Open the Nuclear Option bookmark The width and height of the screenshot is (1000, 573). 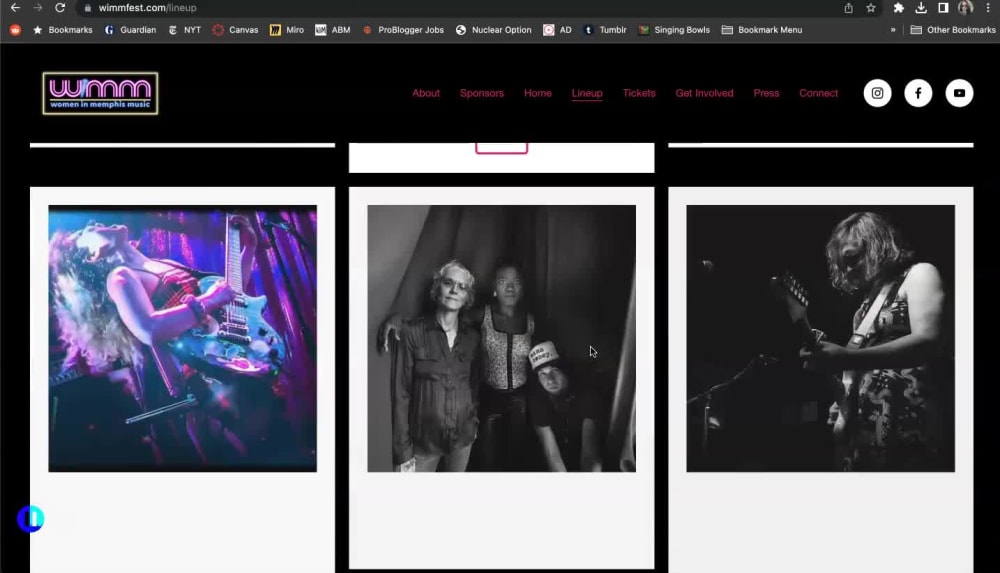494,30
